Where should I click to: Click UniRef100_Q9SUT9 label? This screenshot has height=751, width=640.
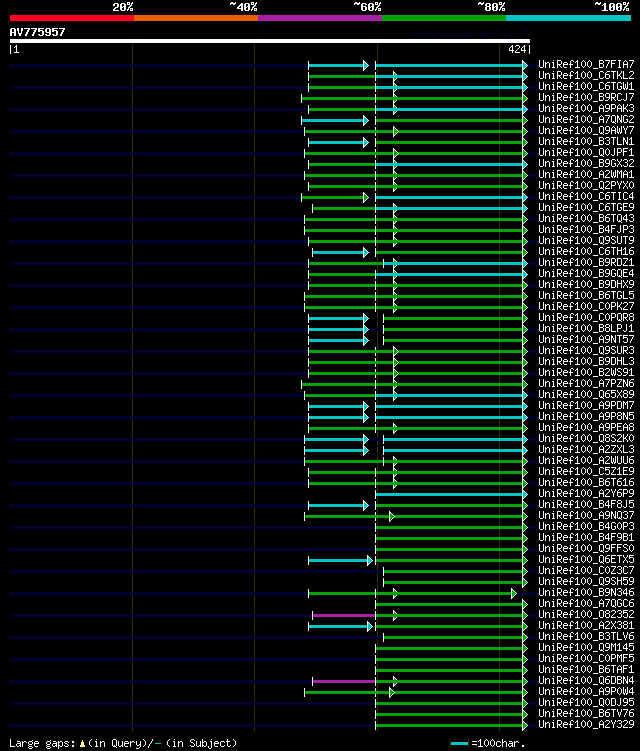coord(586,240)
